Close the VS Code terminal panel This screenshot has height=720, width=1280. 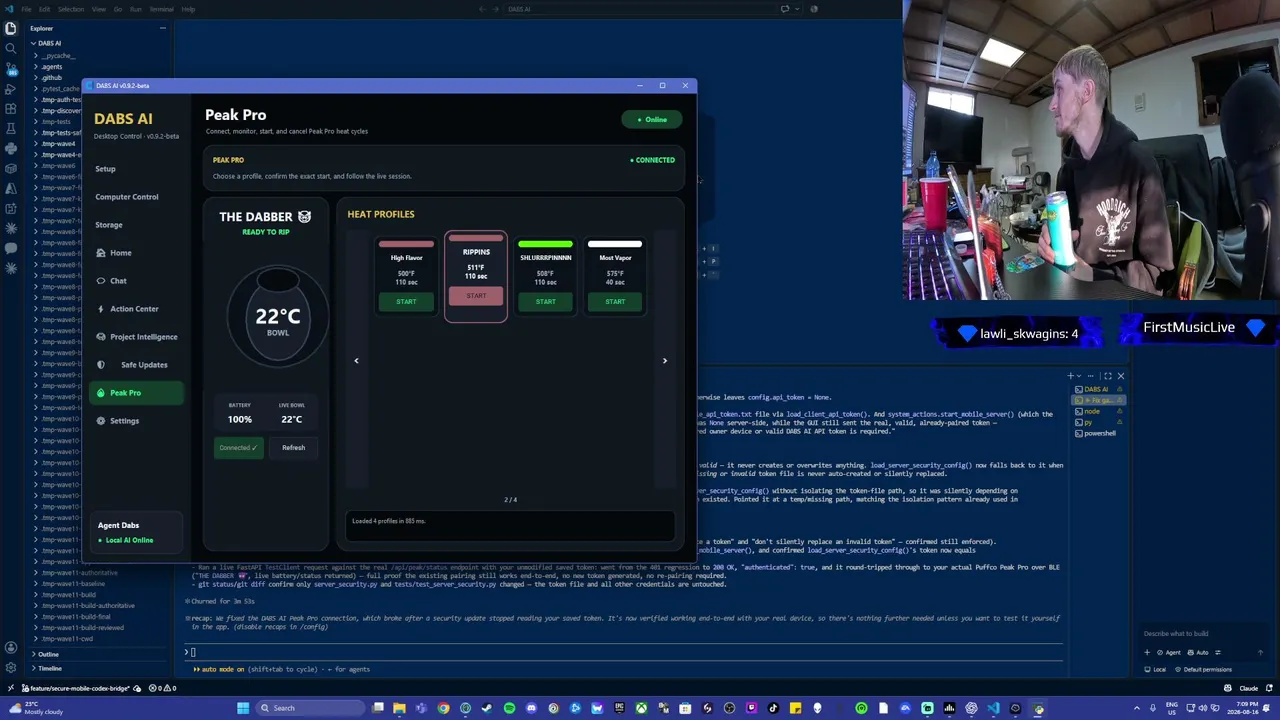(x=1120, y=376)
